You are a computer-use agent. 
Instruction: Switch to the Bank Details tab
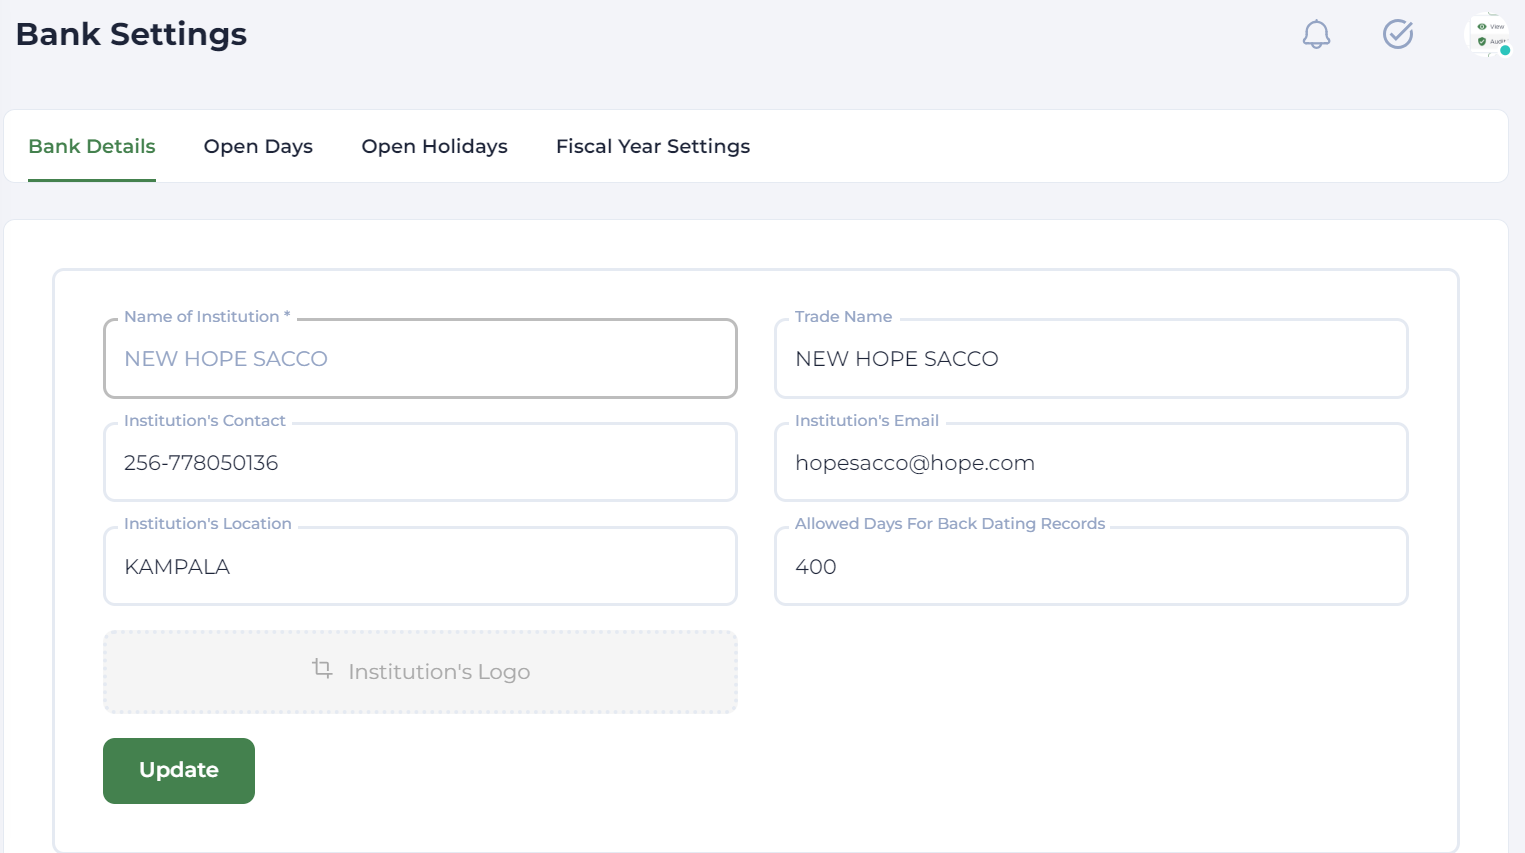(x=92, y=146)
